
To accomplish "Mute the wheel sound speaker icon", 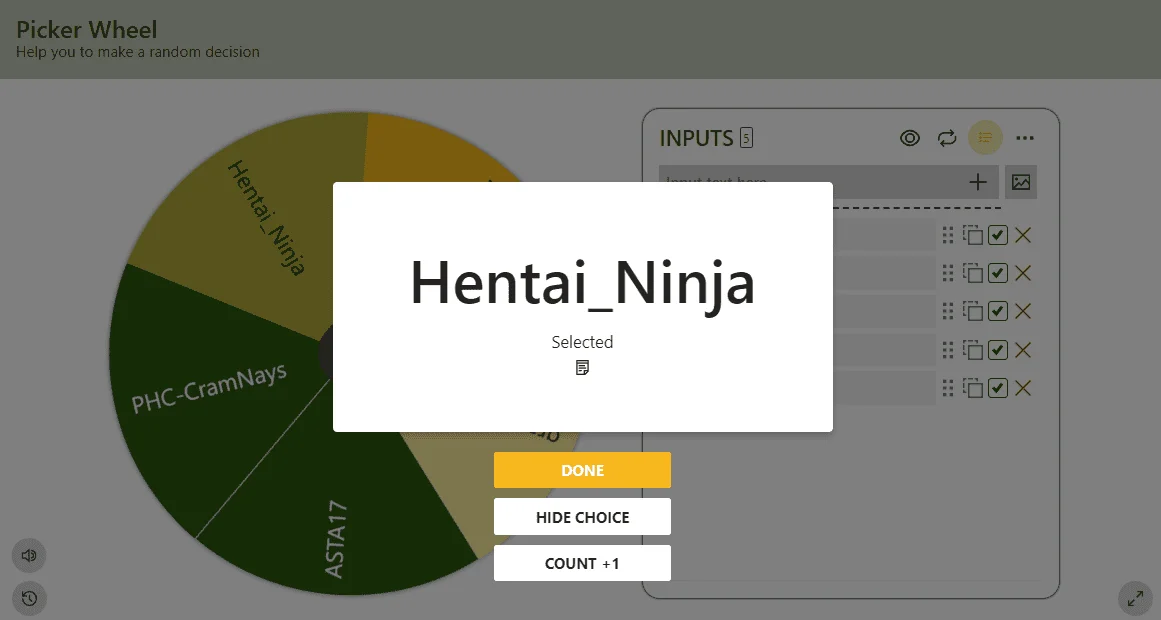I will 29,556.
